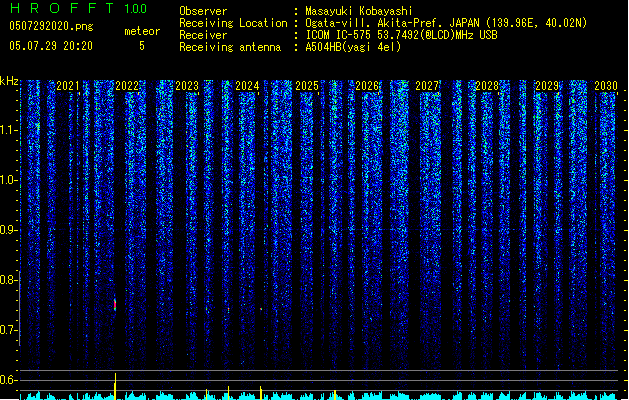629x400 pixels.
Task: Click the kHz axis unit label
Action: point(9,81)
